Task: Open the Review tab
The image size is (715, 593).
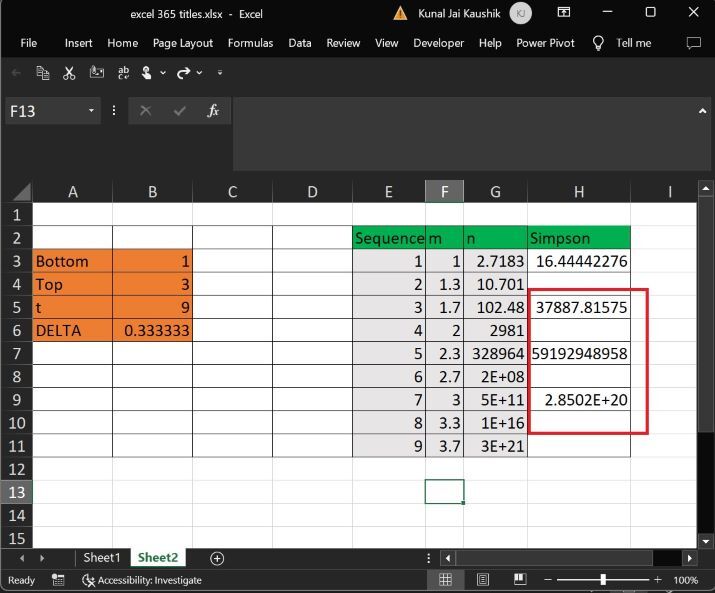Action: [343, 43]
